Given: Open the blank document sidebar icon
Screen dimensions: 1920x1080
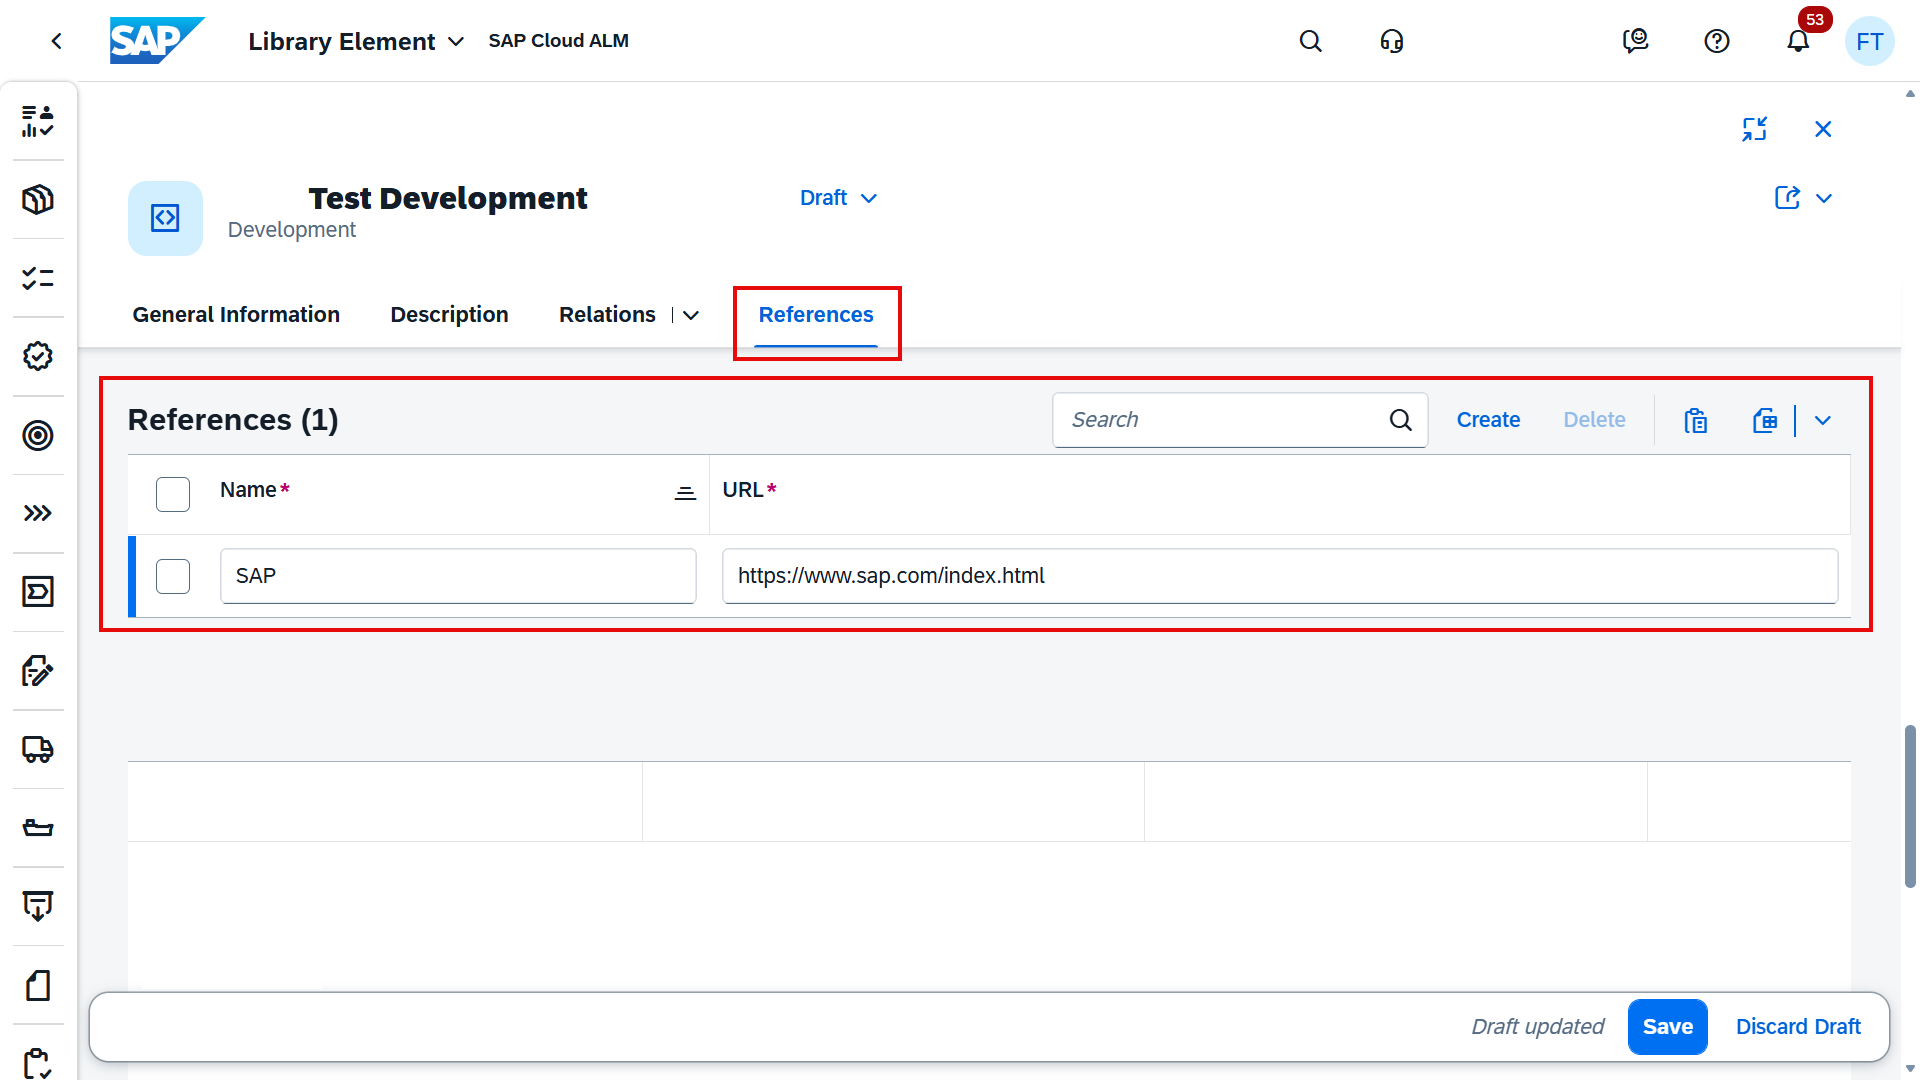Looking at the screenshot, I should 38,985.
